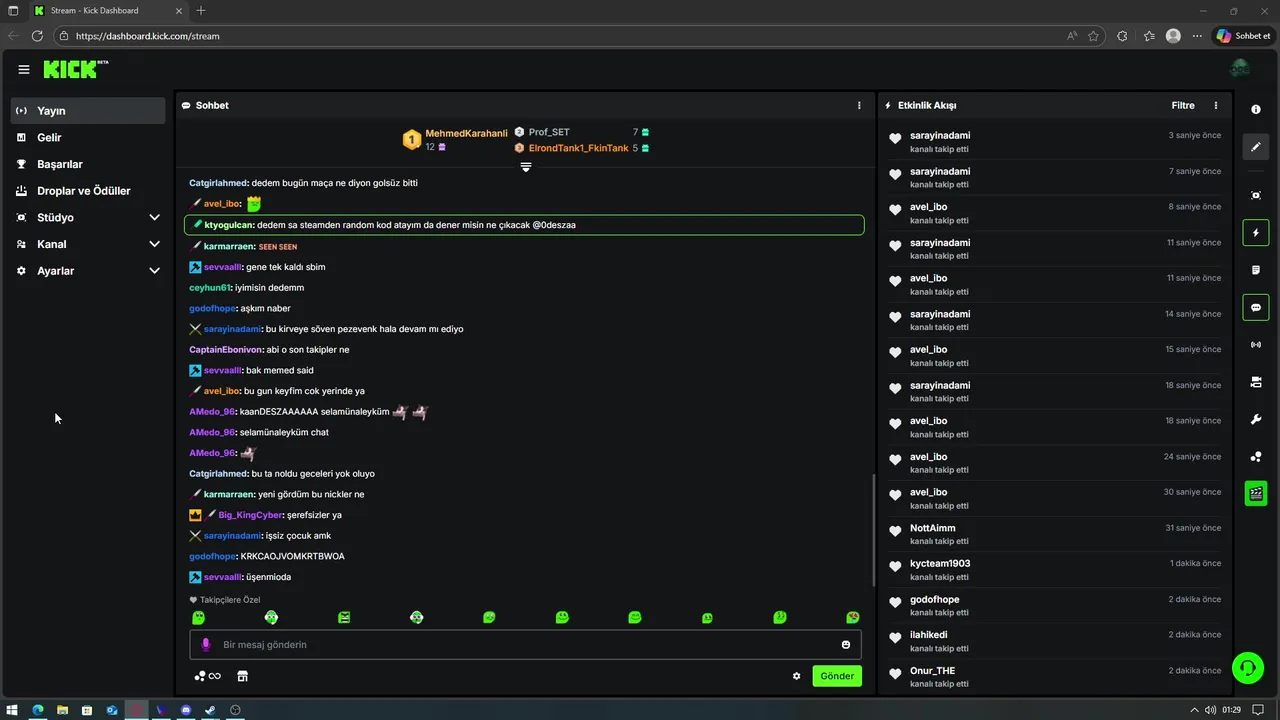
Task: Open Discord from the taskbar
Action: tap(186, 710)
